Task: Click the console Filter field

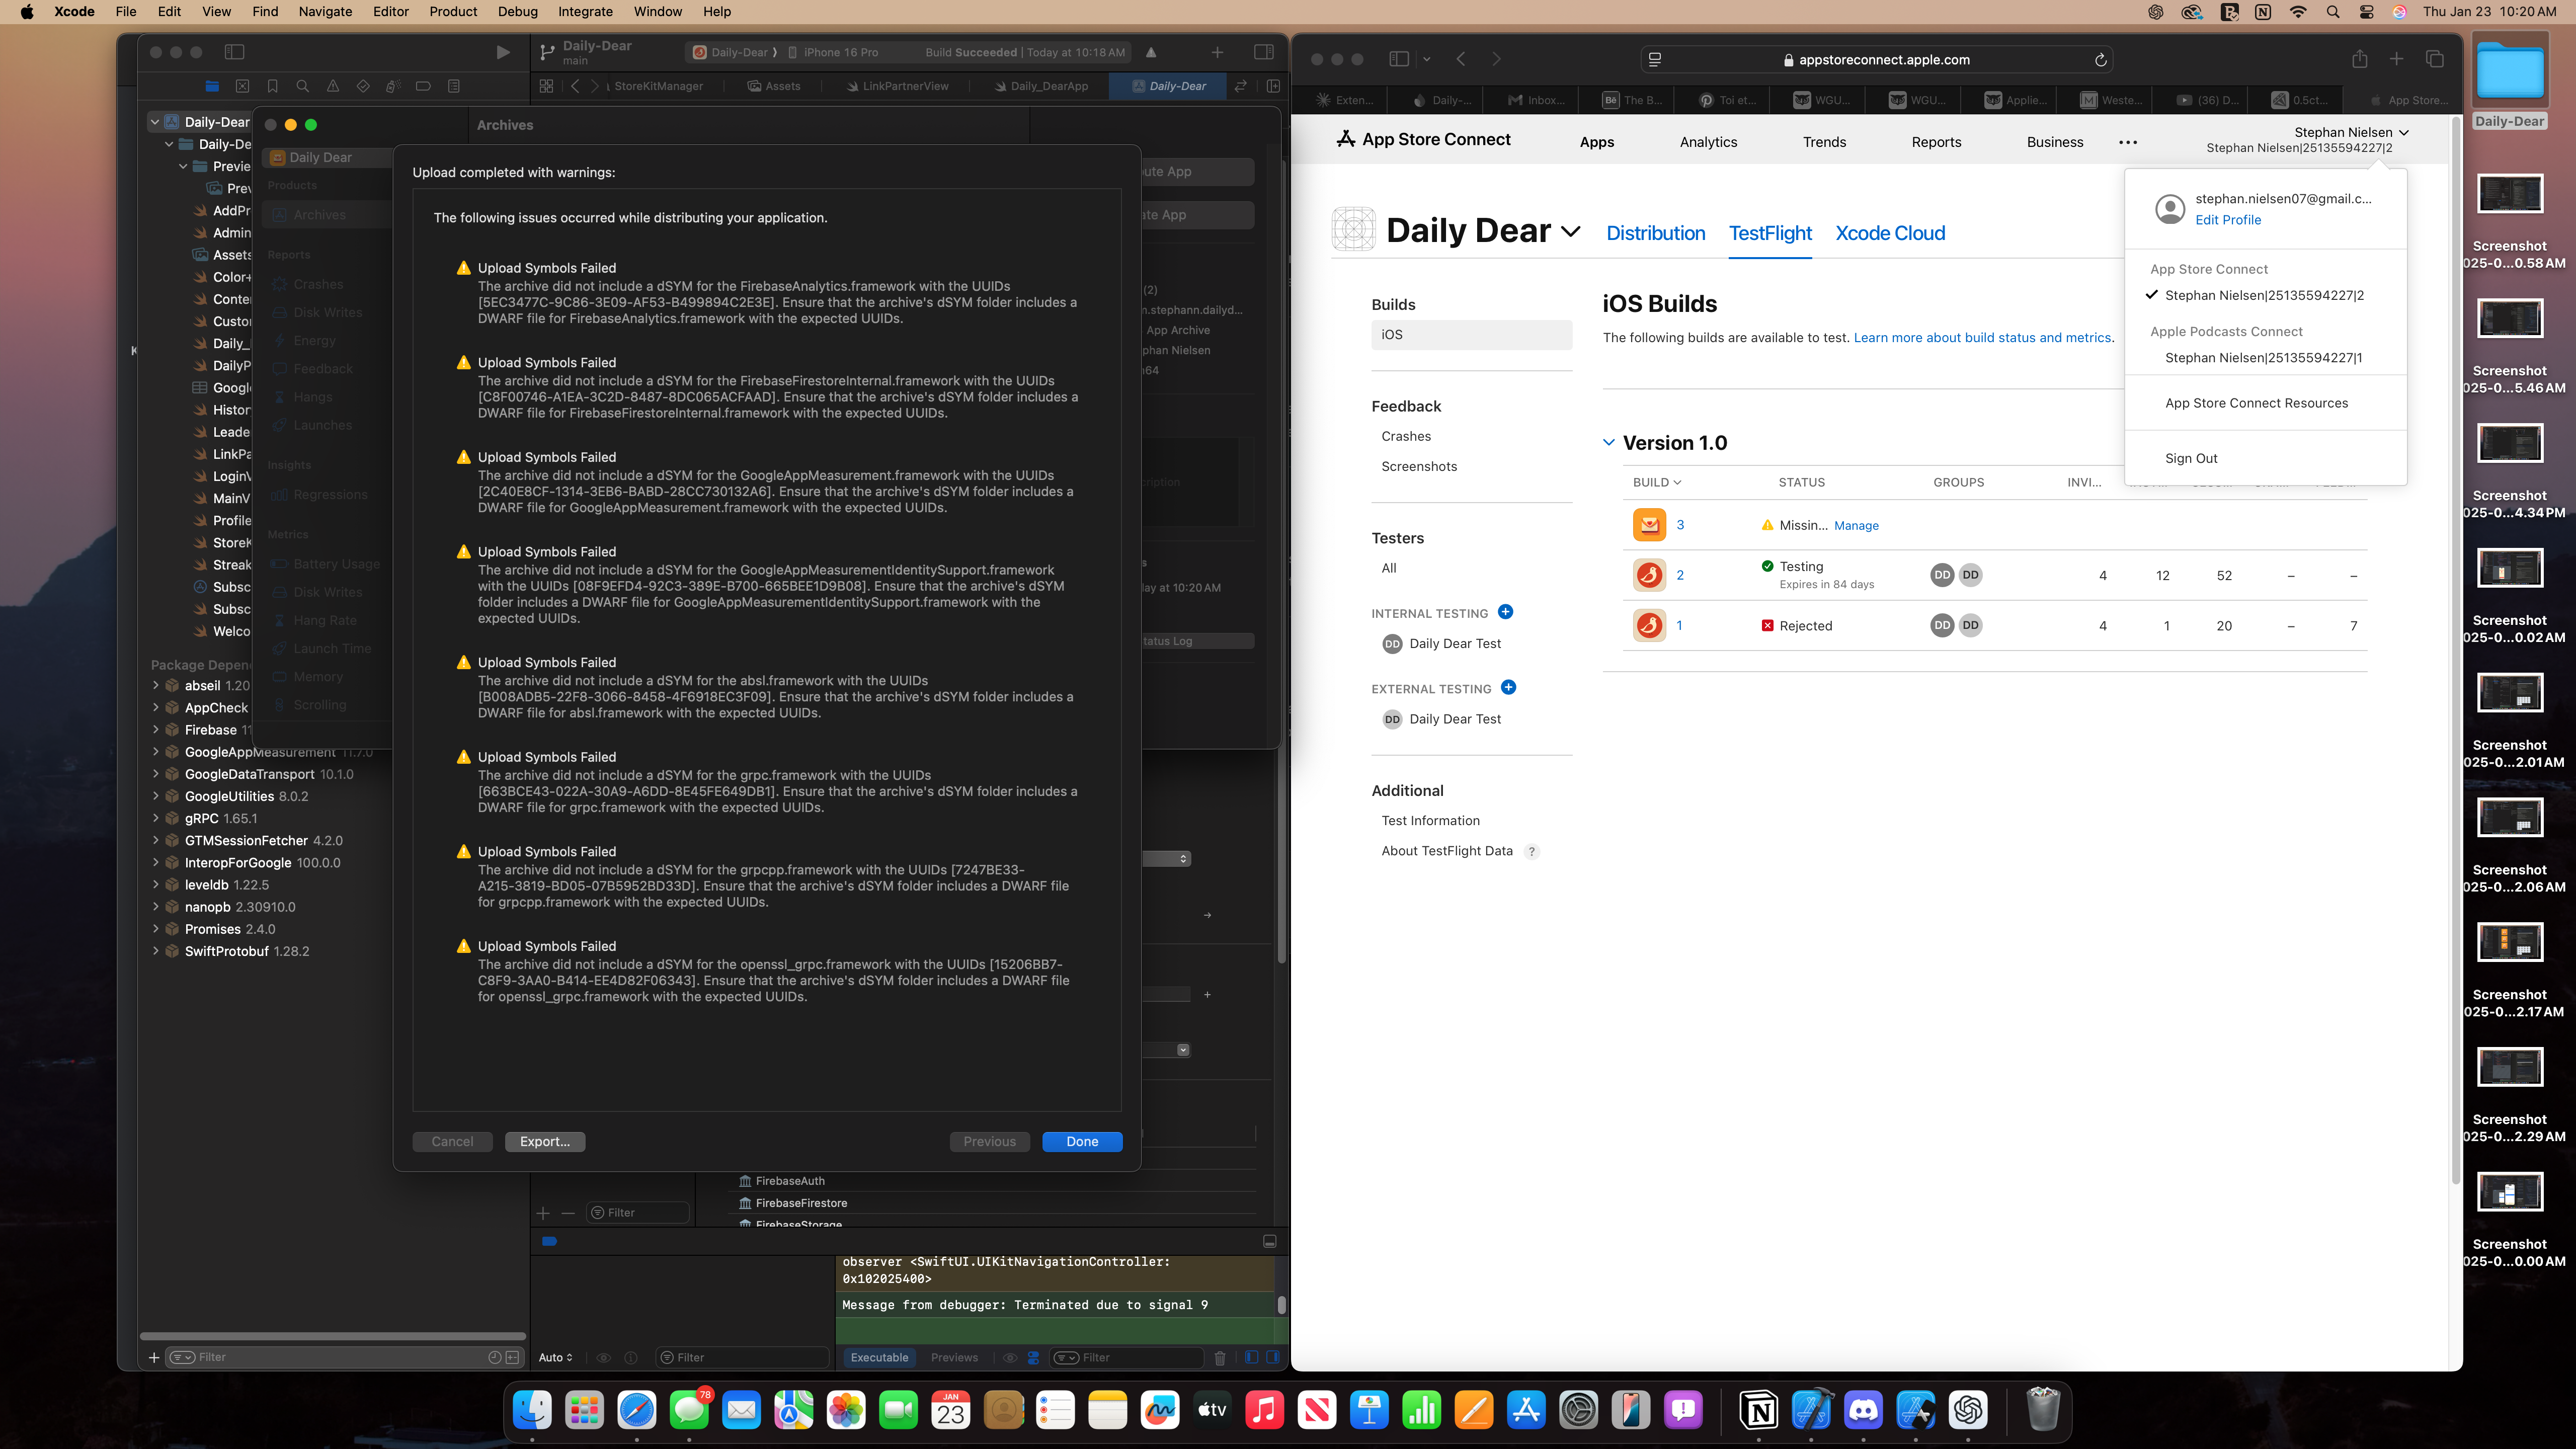Action: (x=1130, y=1357)
